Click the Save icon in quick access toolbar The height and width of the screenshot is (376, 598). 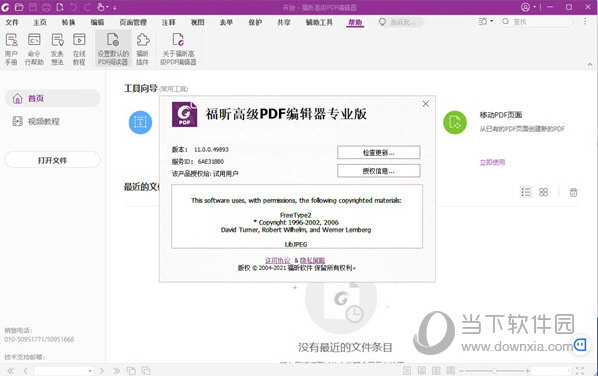click(33, 7)
